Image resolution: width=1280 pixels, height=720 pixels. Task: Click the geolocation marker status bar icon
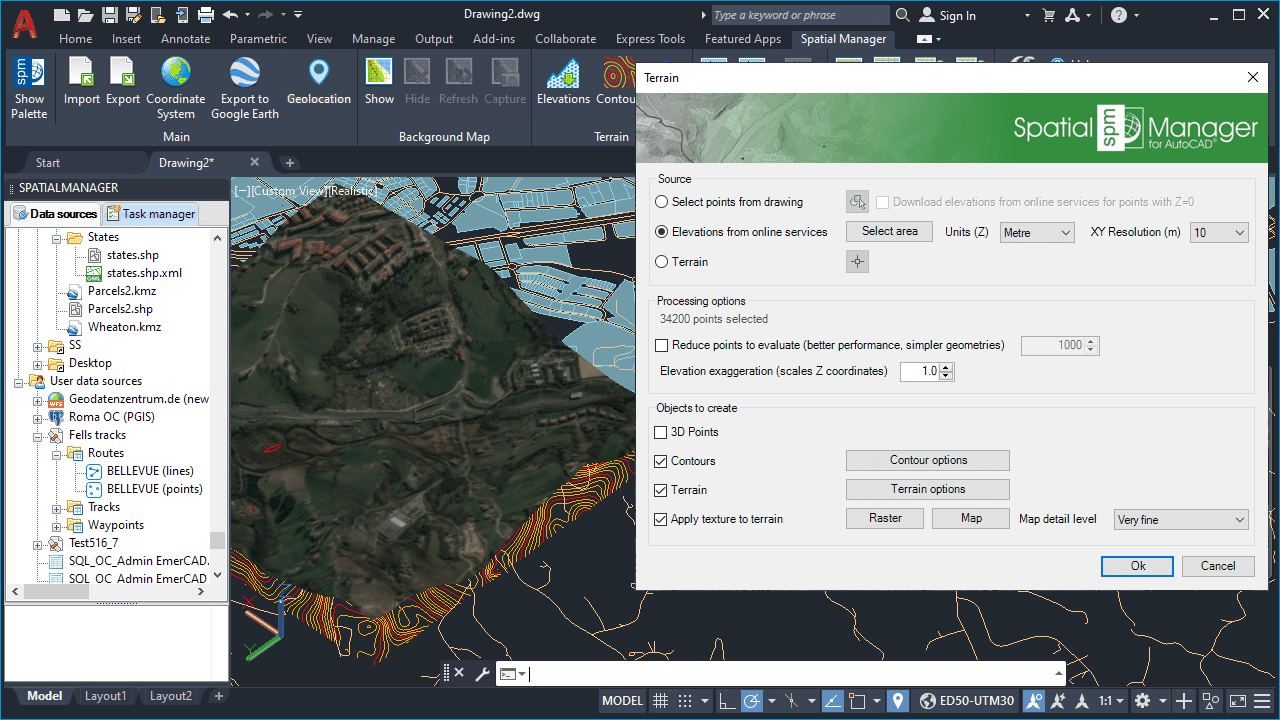point(898,701)
